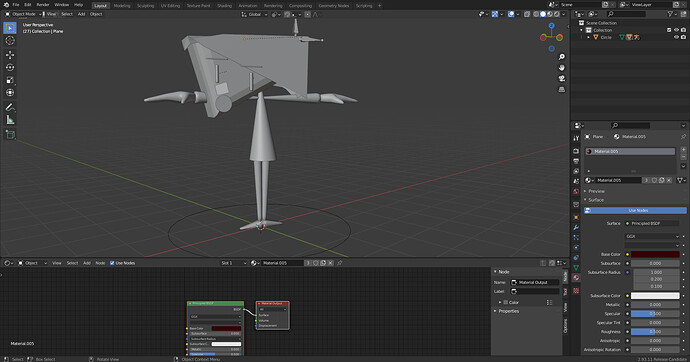Toggle the Collection exclude checkbox in the outliner
This screenshot has height=362, width=690.
click(x=669, y=30)
